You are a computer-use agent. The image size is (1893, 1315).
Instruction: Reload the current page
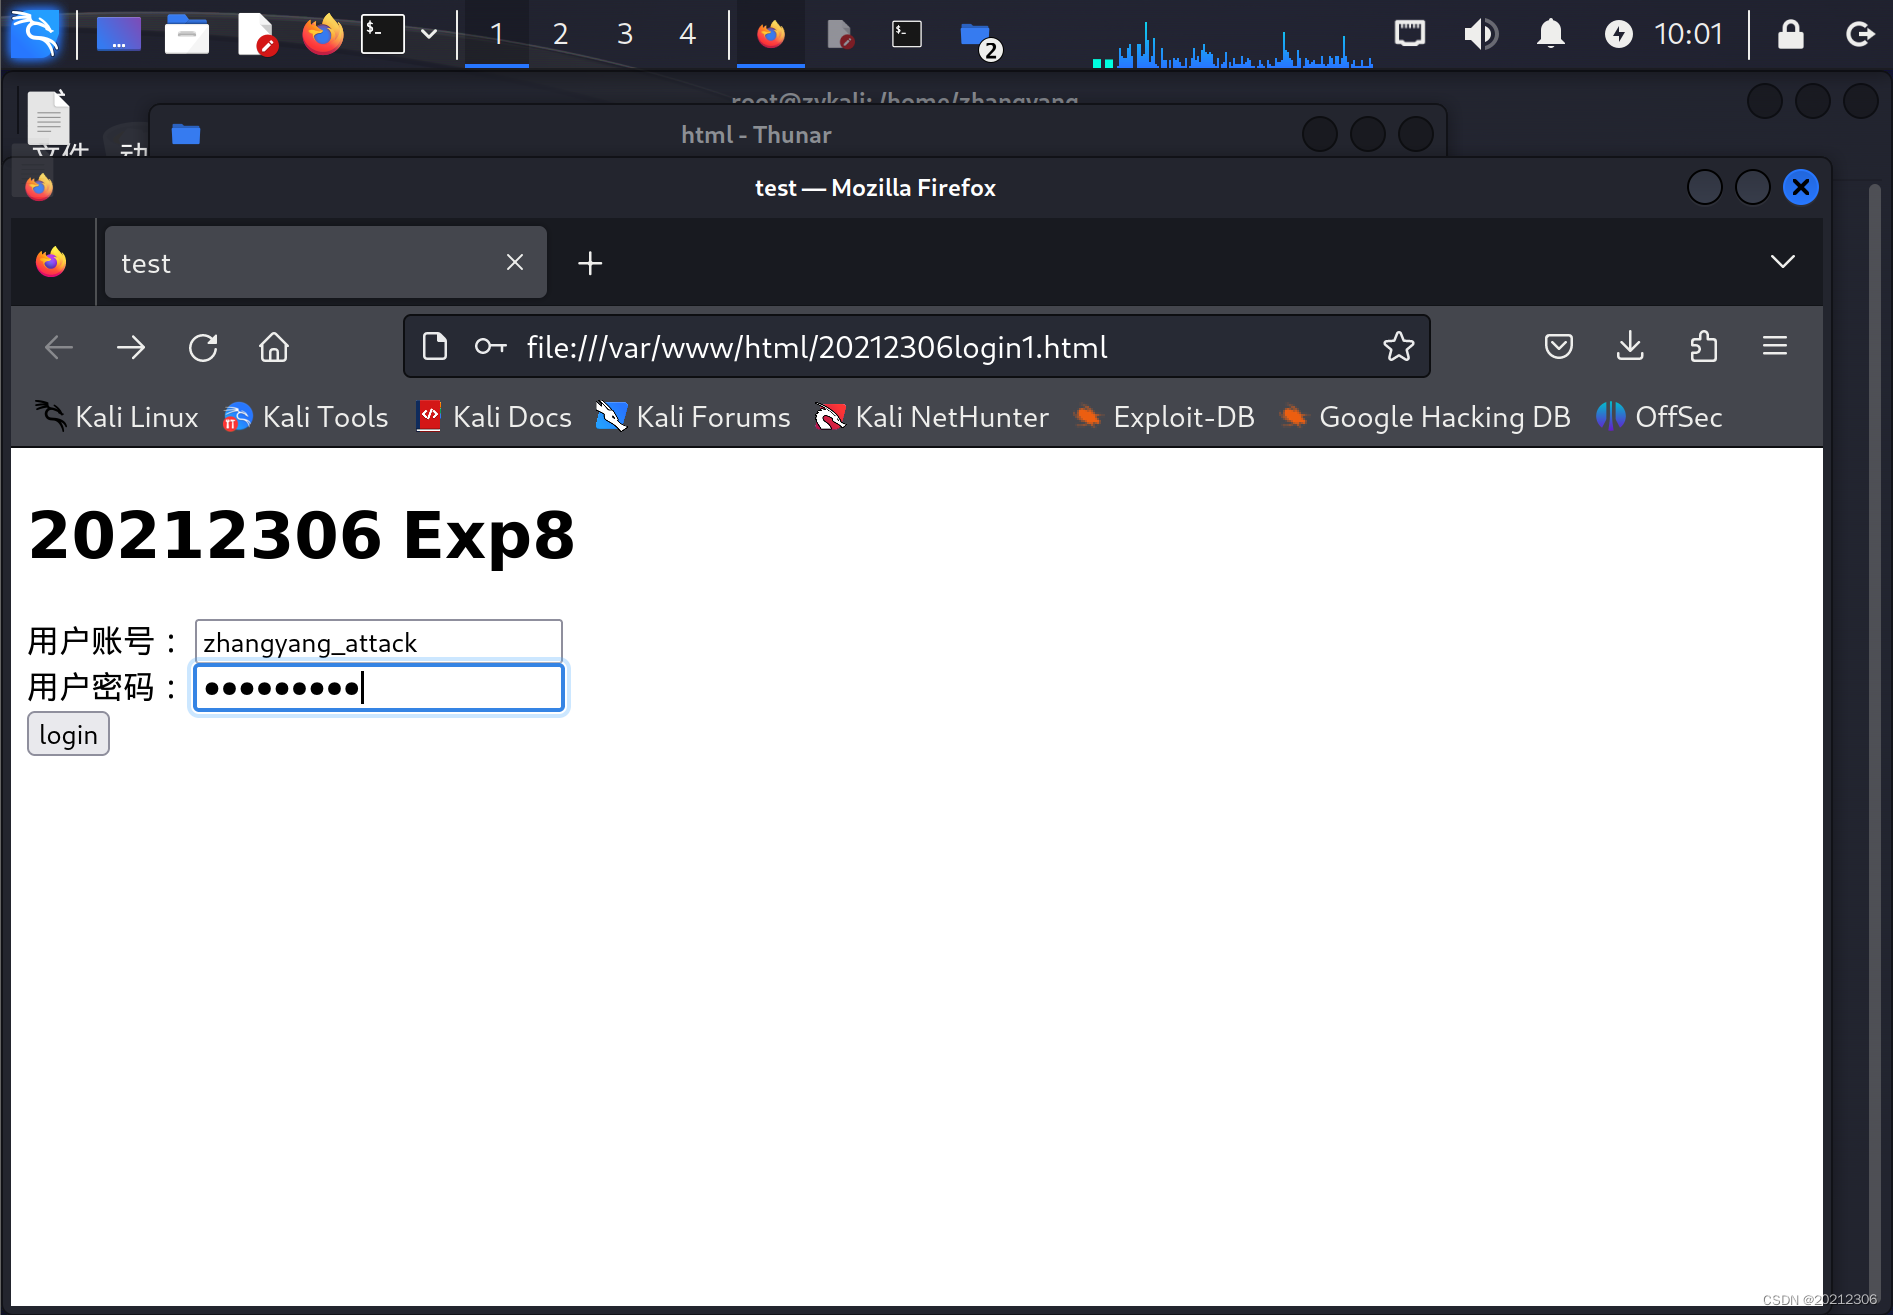click(203, 348)
